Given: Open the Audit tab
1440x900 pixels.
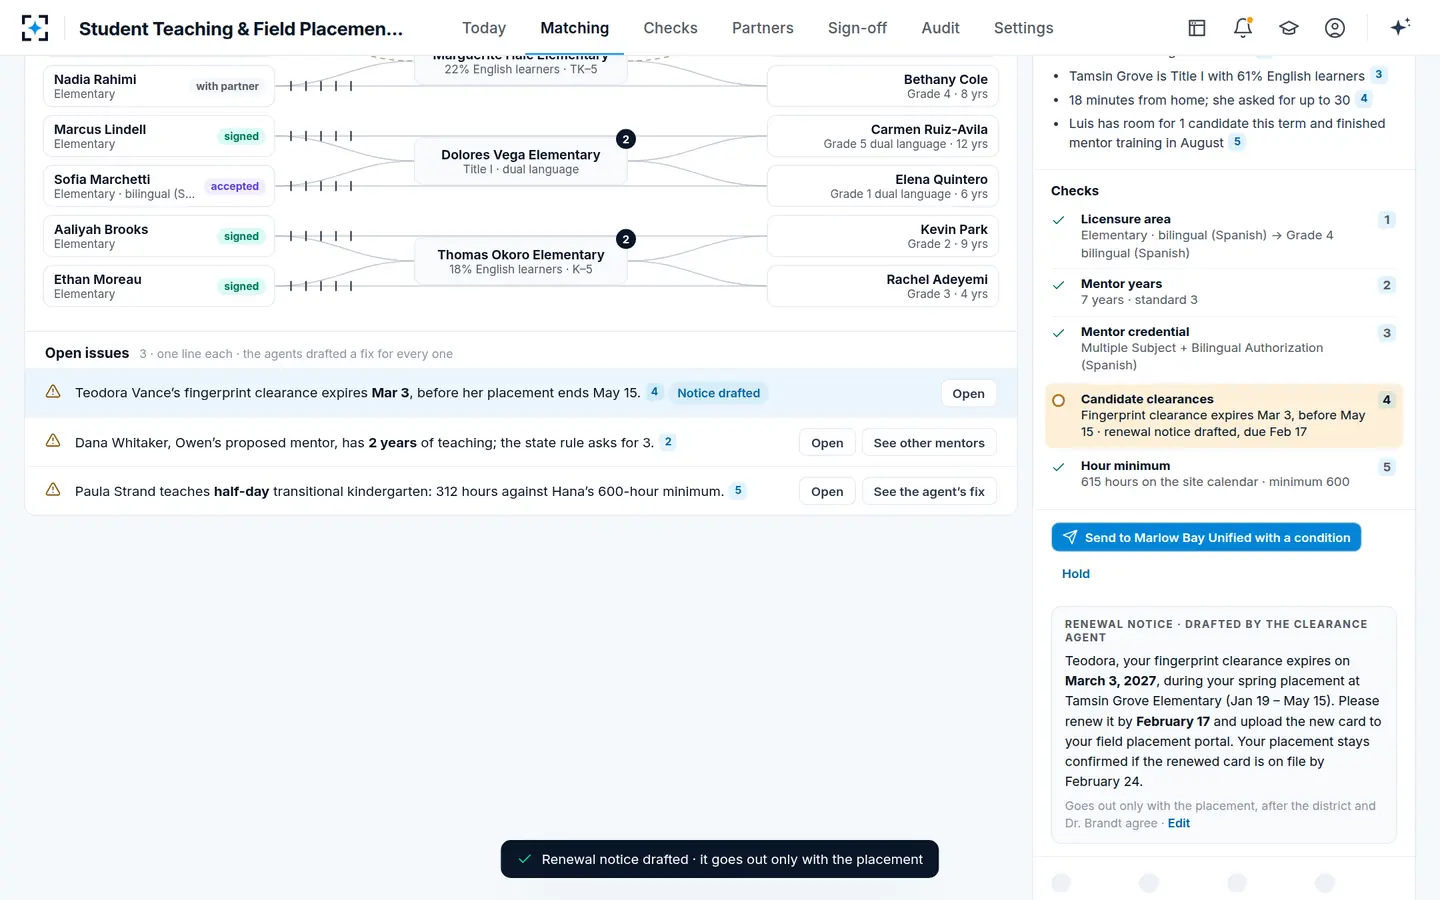Looking at the screenshot, I should pyautogui.click(x=941, y=28).
